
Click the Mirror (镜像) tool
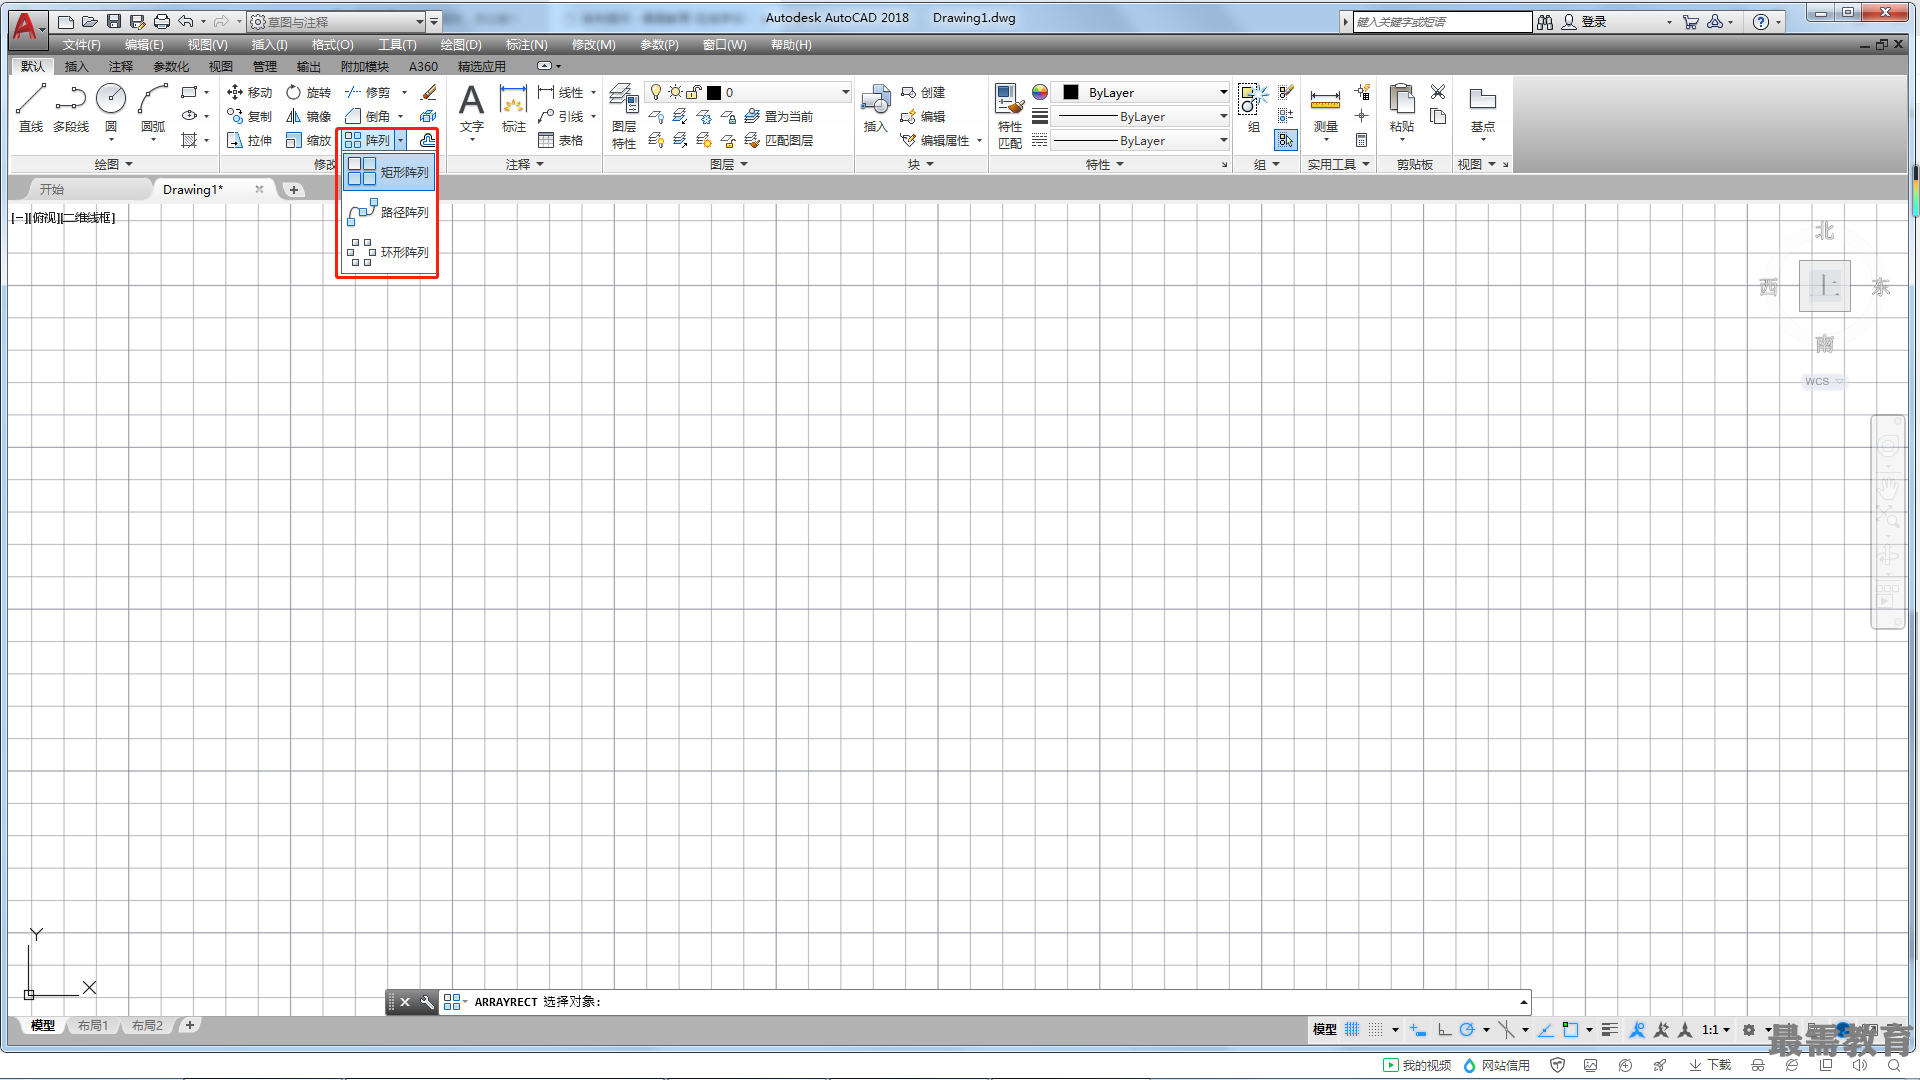[x=308, y=116]
